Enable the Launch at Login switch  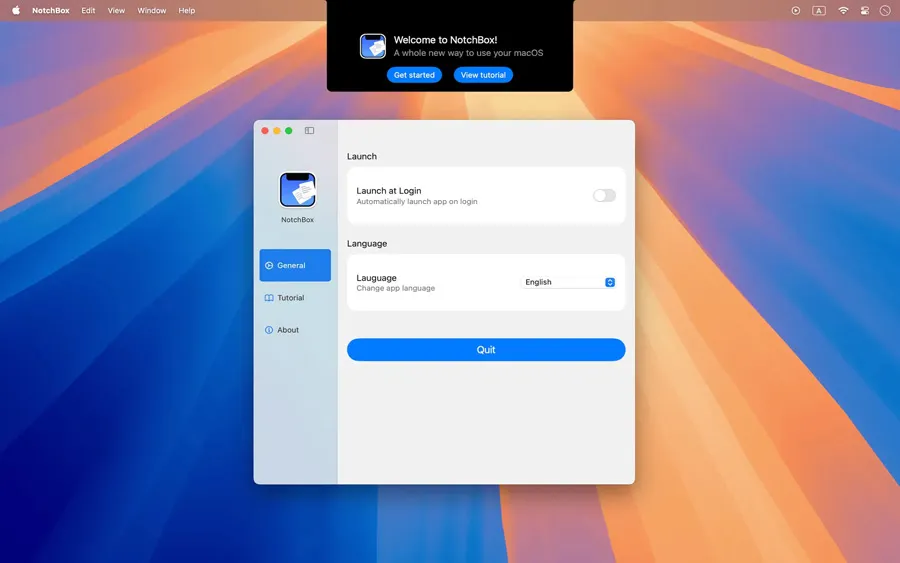tap(604, 195)
